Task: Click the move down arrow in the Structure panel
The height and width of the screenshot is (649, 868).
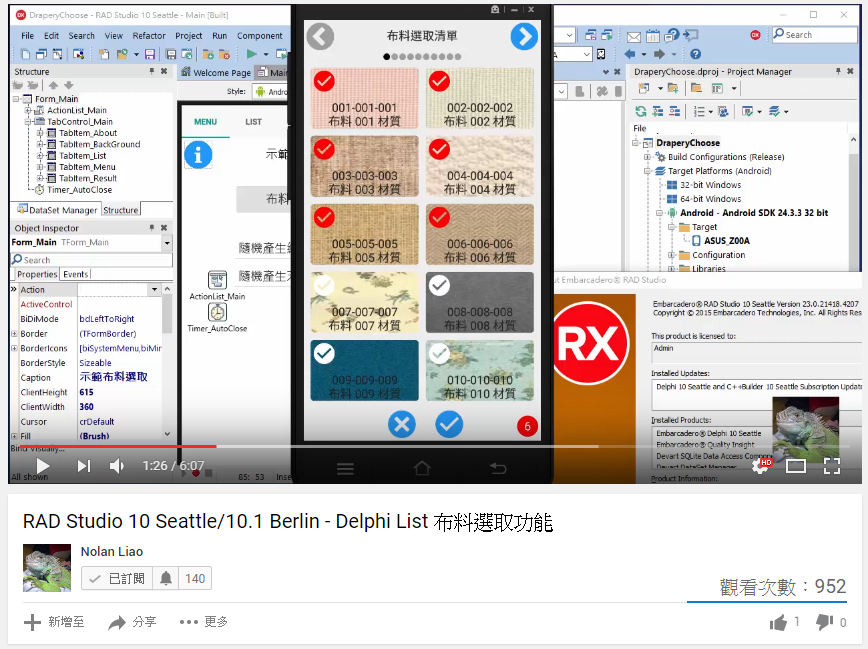Action: click(x=69, y=85)
